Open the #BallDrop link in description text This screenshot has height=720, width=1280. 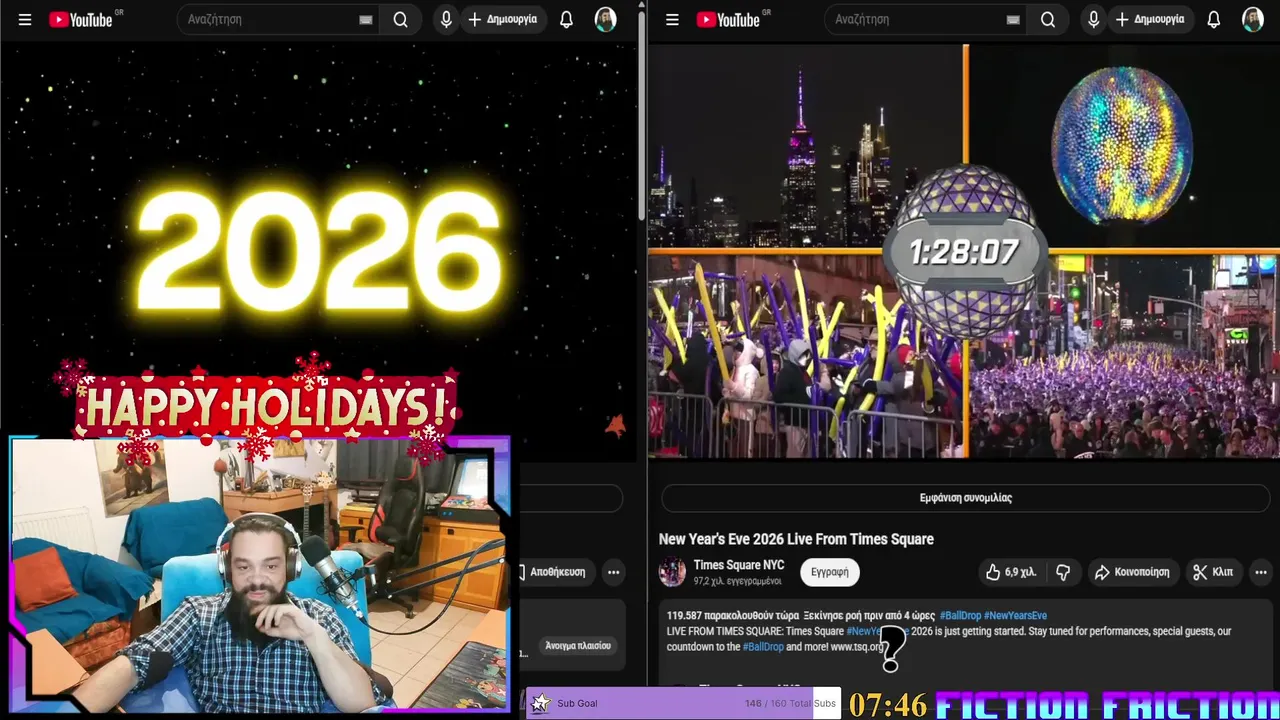pos(763,647)
